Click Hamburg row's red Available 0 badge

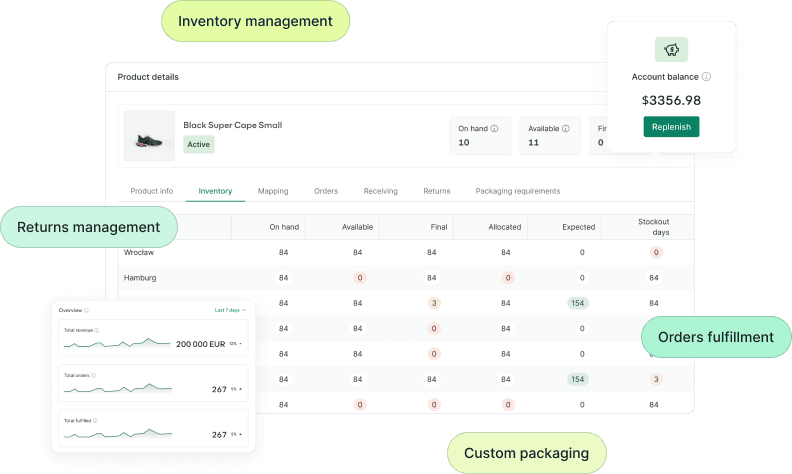(x=360, y=277)
